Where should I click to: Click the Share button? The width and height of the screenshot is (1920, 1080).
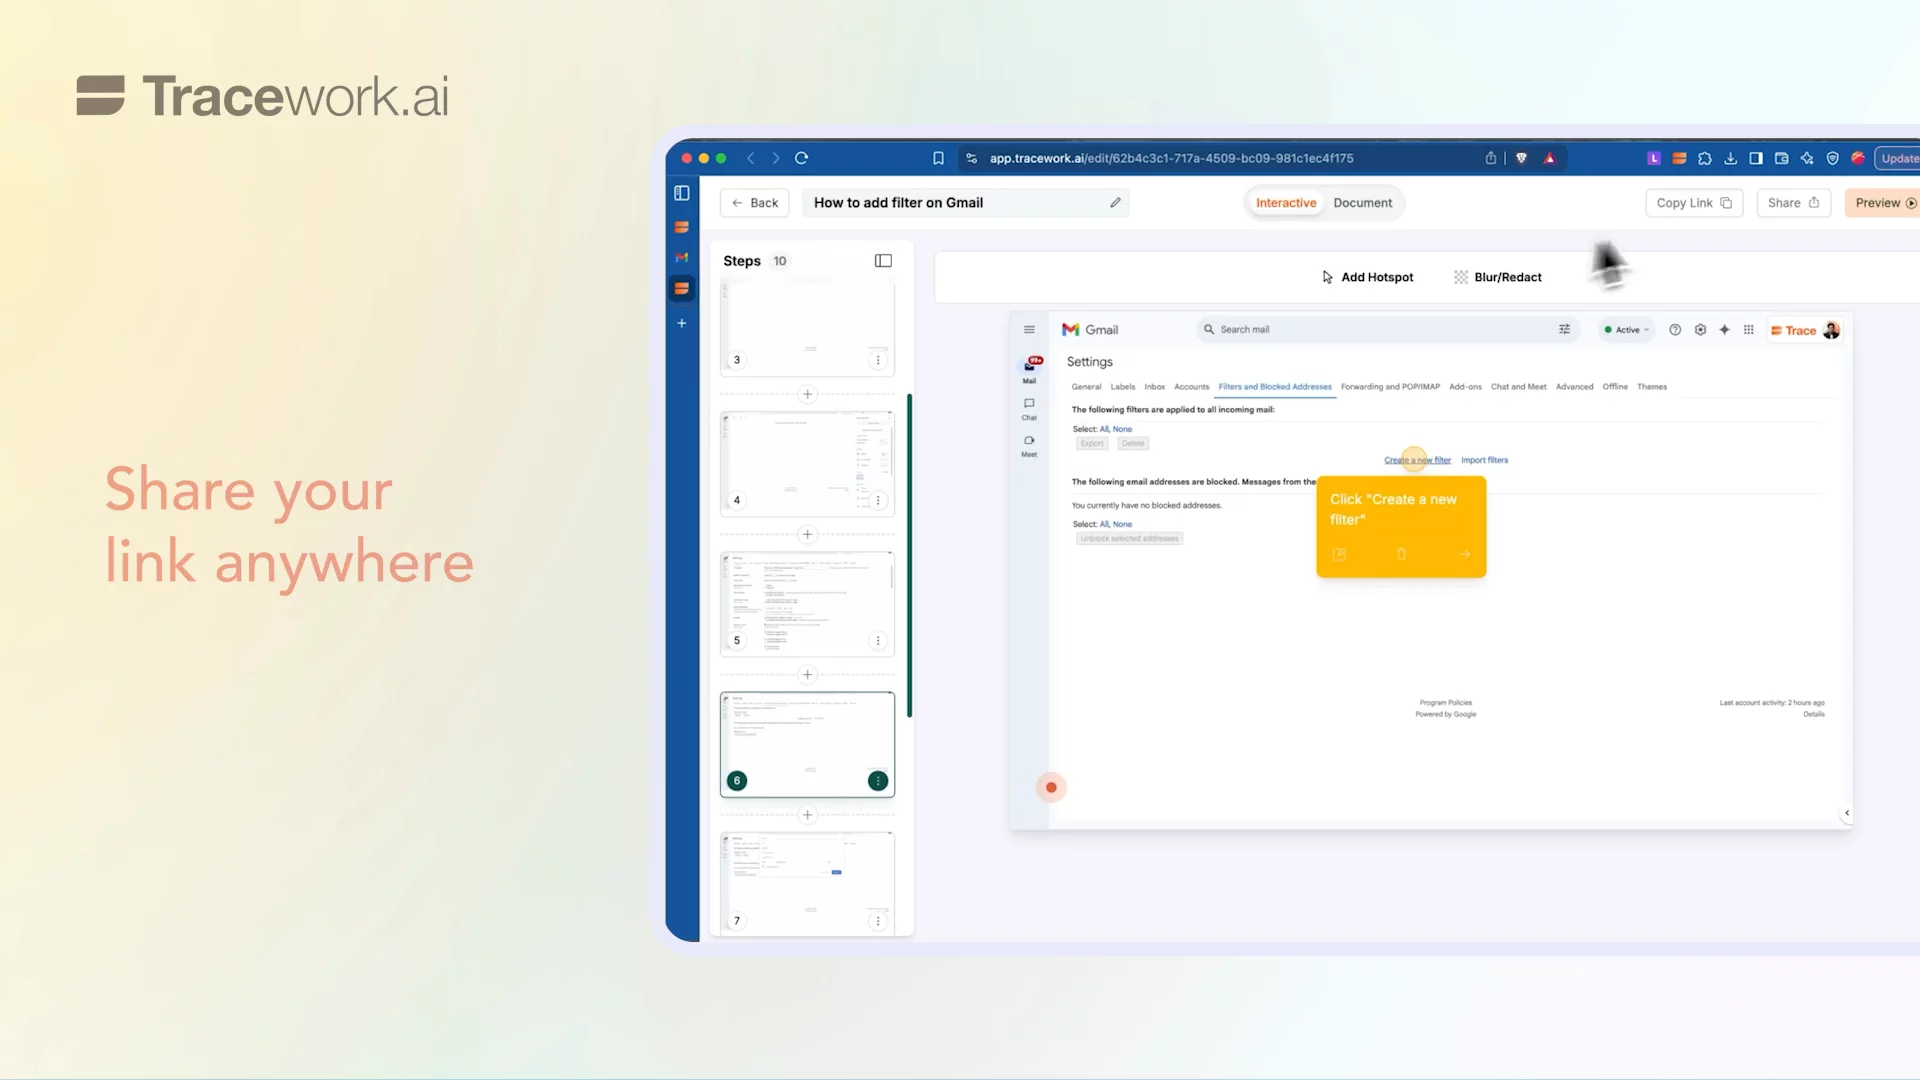coord(1794,202)
